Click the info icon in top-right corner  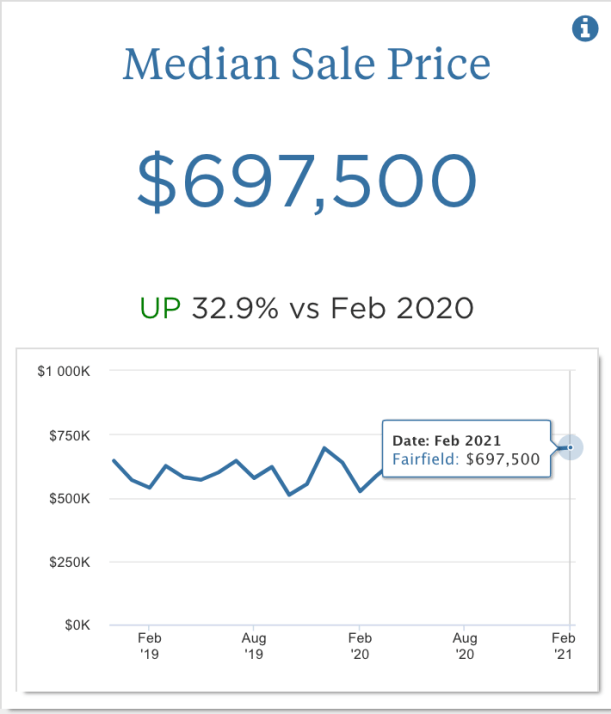click(584, 29)
